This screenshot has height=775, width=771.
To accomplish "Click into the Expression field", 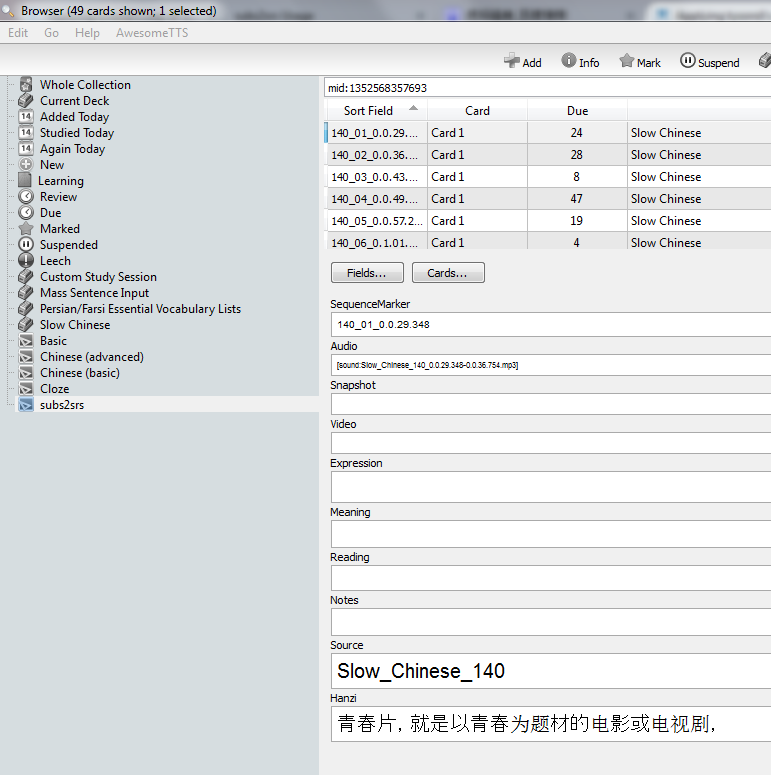I will [550, 487].
